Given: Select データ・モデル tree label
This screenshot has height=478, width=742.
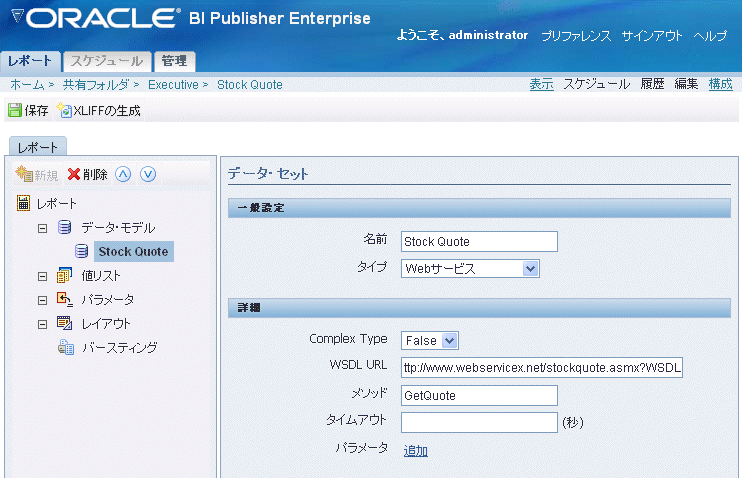Looking at the screenshot, I should (x=118, y=228).
